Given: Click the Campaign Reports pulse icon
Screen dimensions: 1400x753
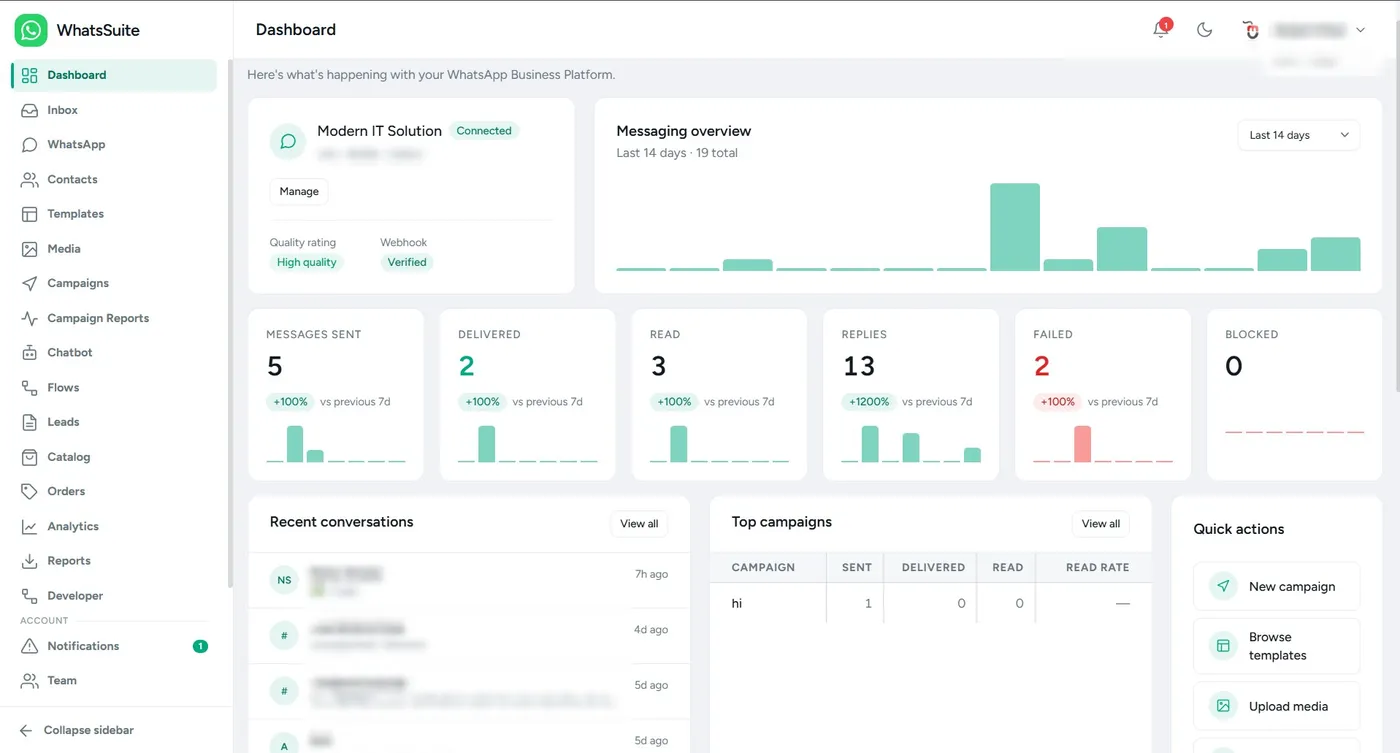Looking at the screenshot, I should click(x=30, y=318).
